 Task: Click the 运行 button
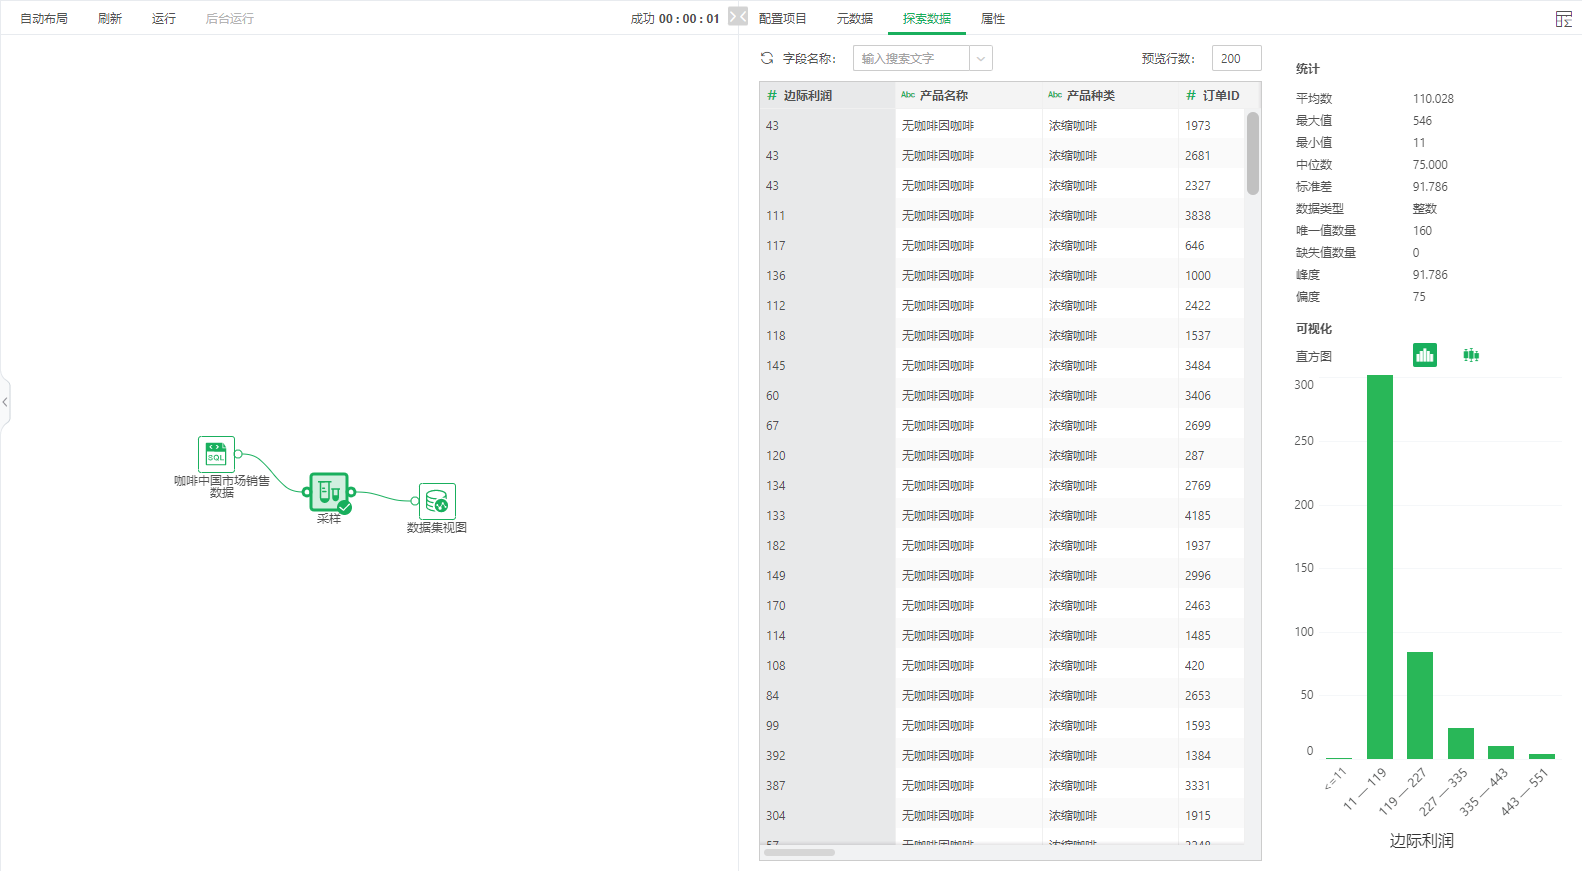point(163,19)
